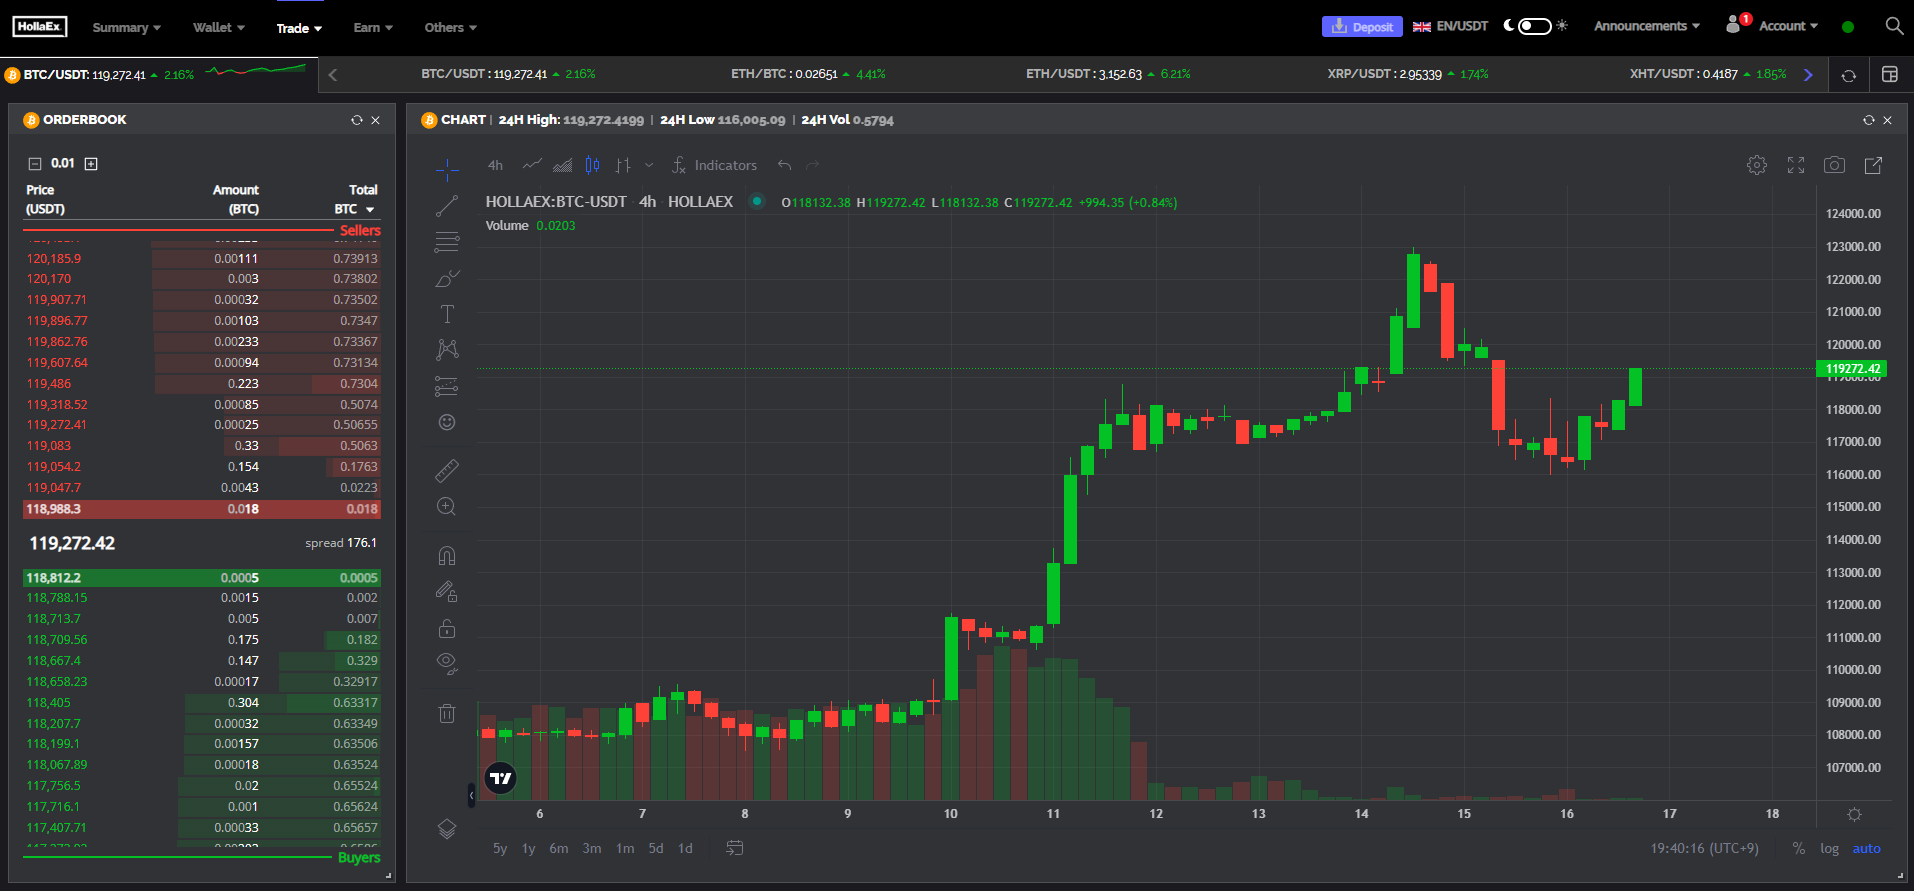This screenshot has height=891, width=1914.
Task: Click the trash remove drawings icon
Action: coord(447,713)
